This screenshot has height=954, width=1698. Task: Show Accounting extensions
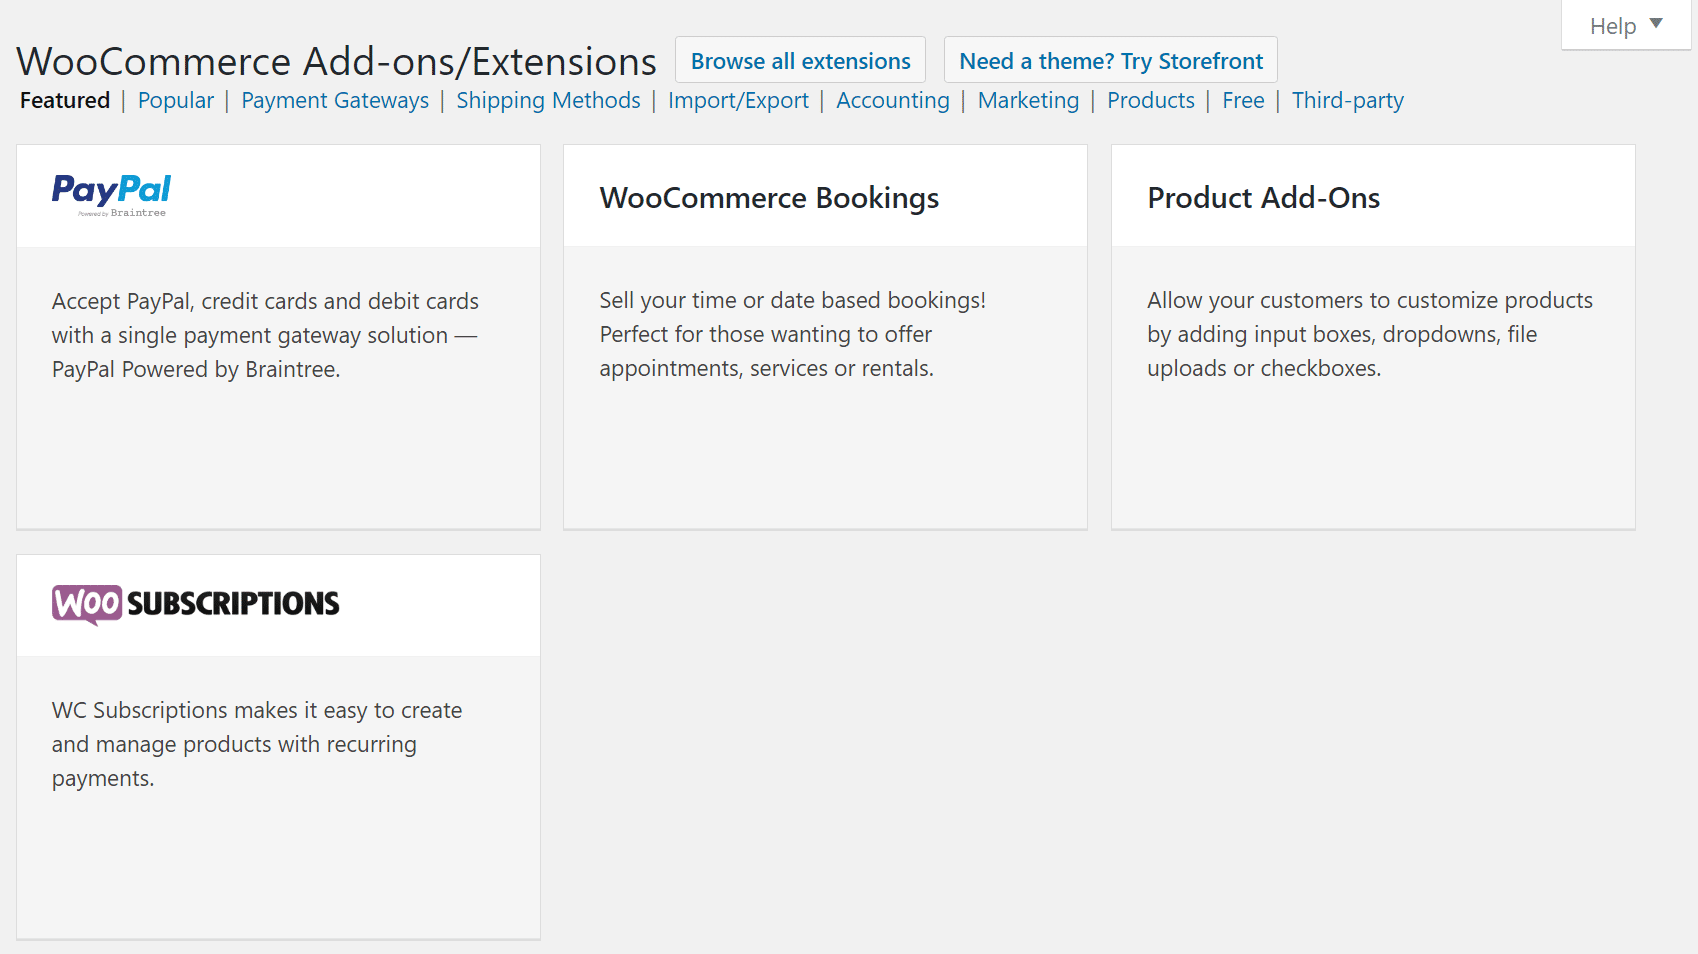click(x=892, y=101)
